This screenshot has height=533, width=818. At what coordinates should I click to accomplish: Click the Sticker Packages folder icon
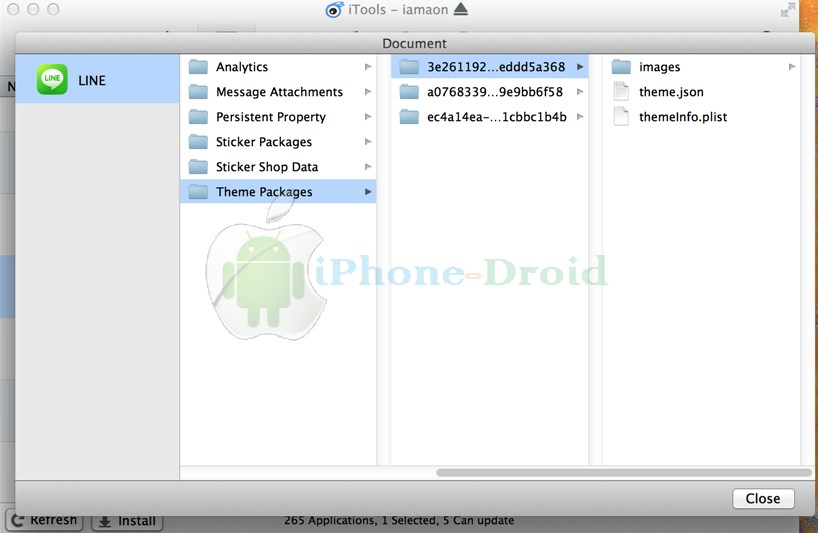198,142
